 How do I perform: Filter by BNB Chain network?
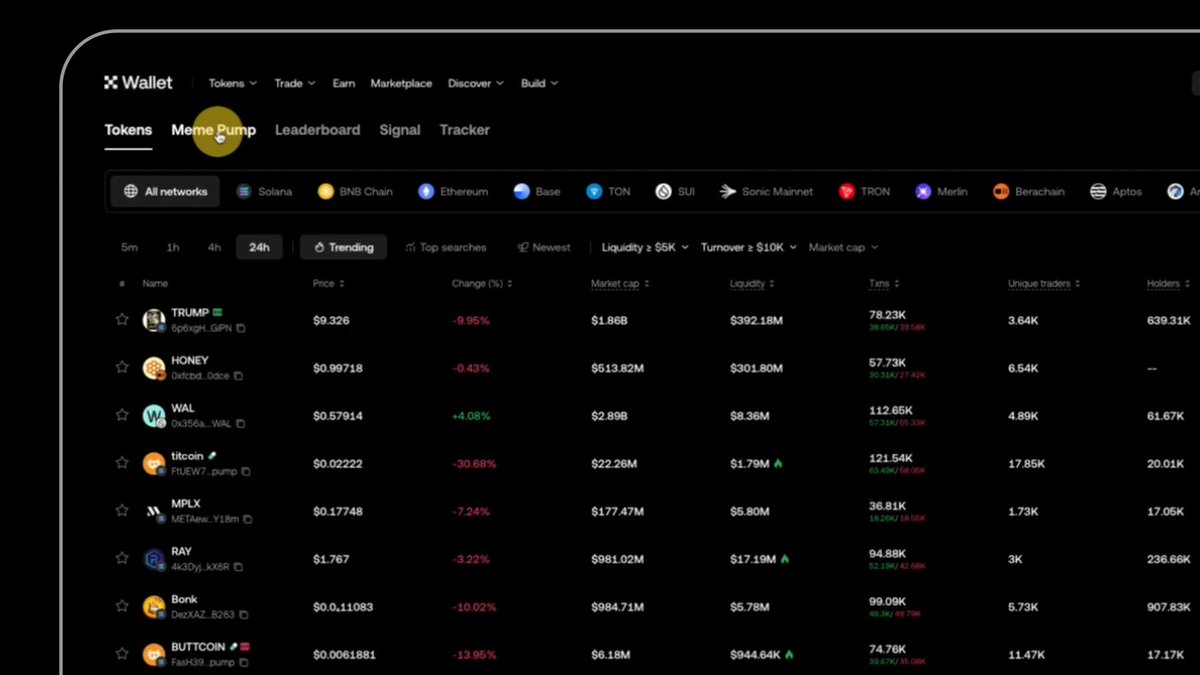click(355, 191)
